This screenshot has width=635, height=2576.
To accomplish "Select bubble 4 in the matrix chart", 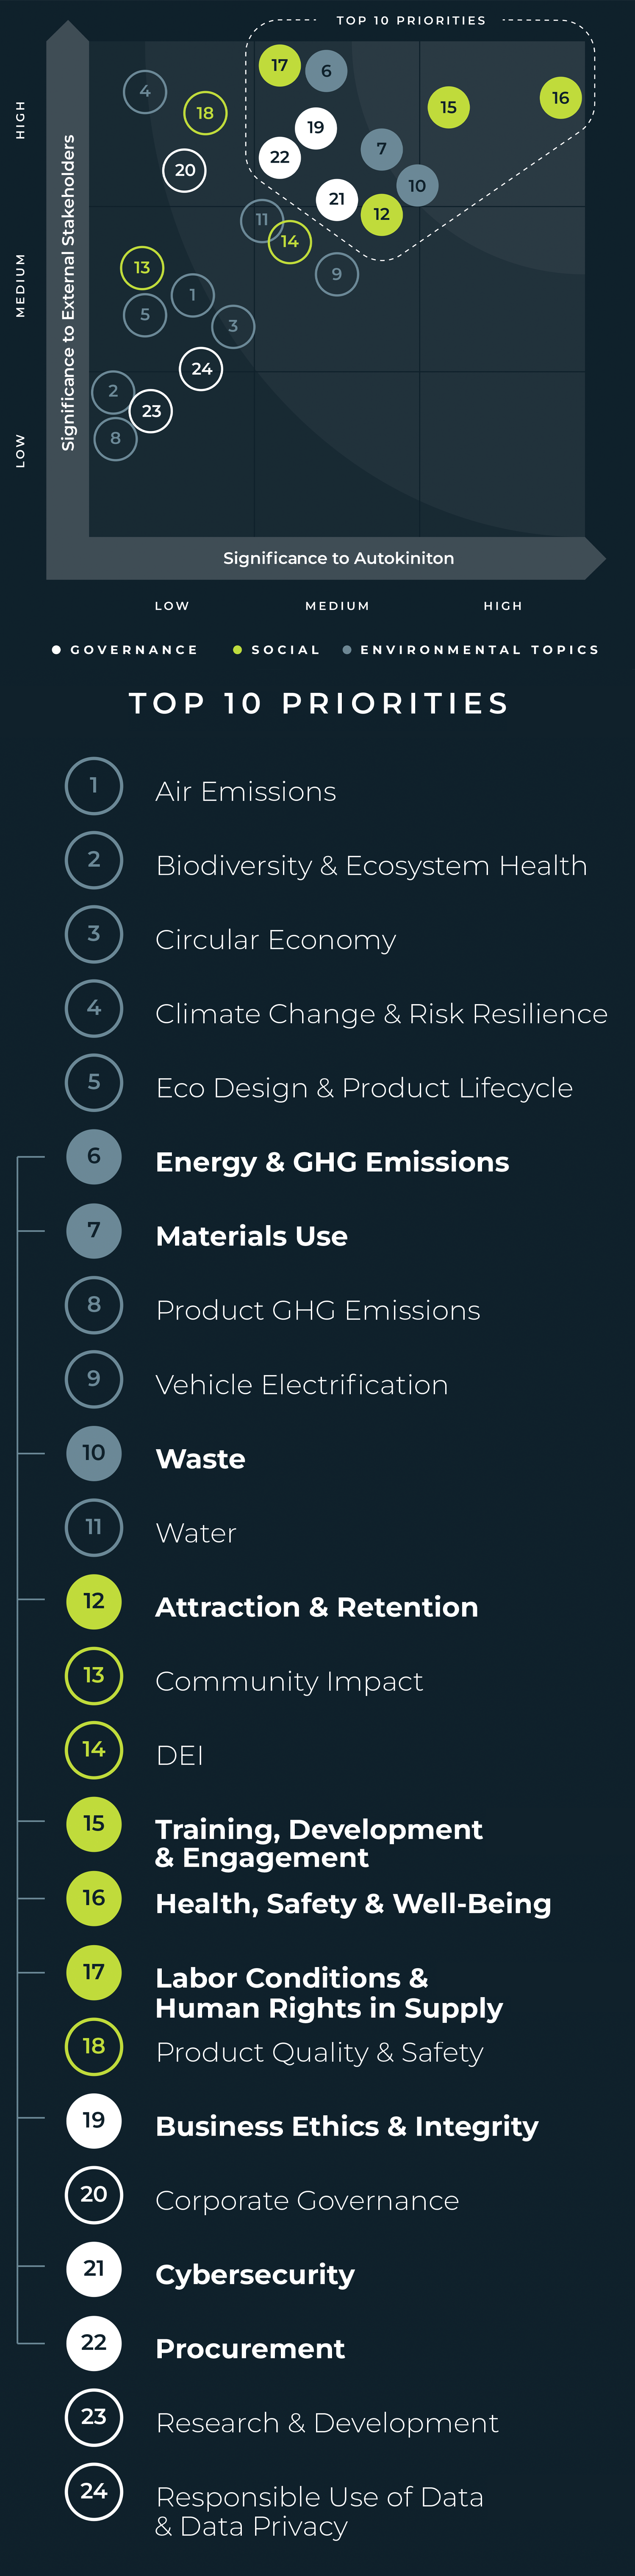I will coord(145,92).
